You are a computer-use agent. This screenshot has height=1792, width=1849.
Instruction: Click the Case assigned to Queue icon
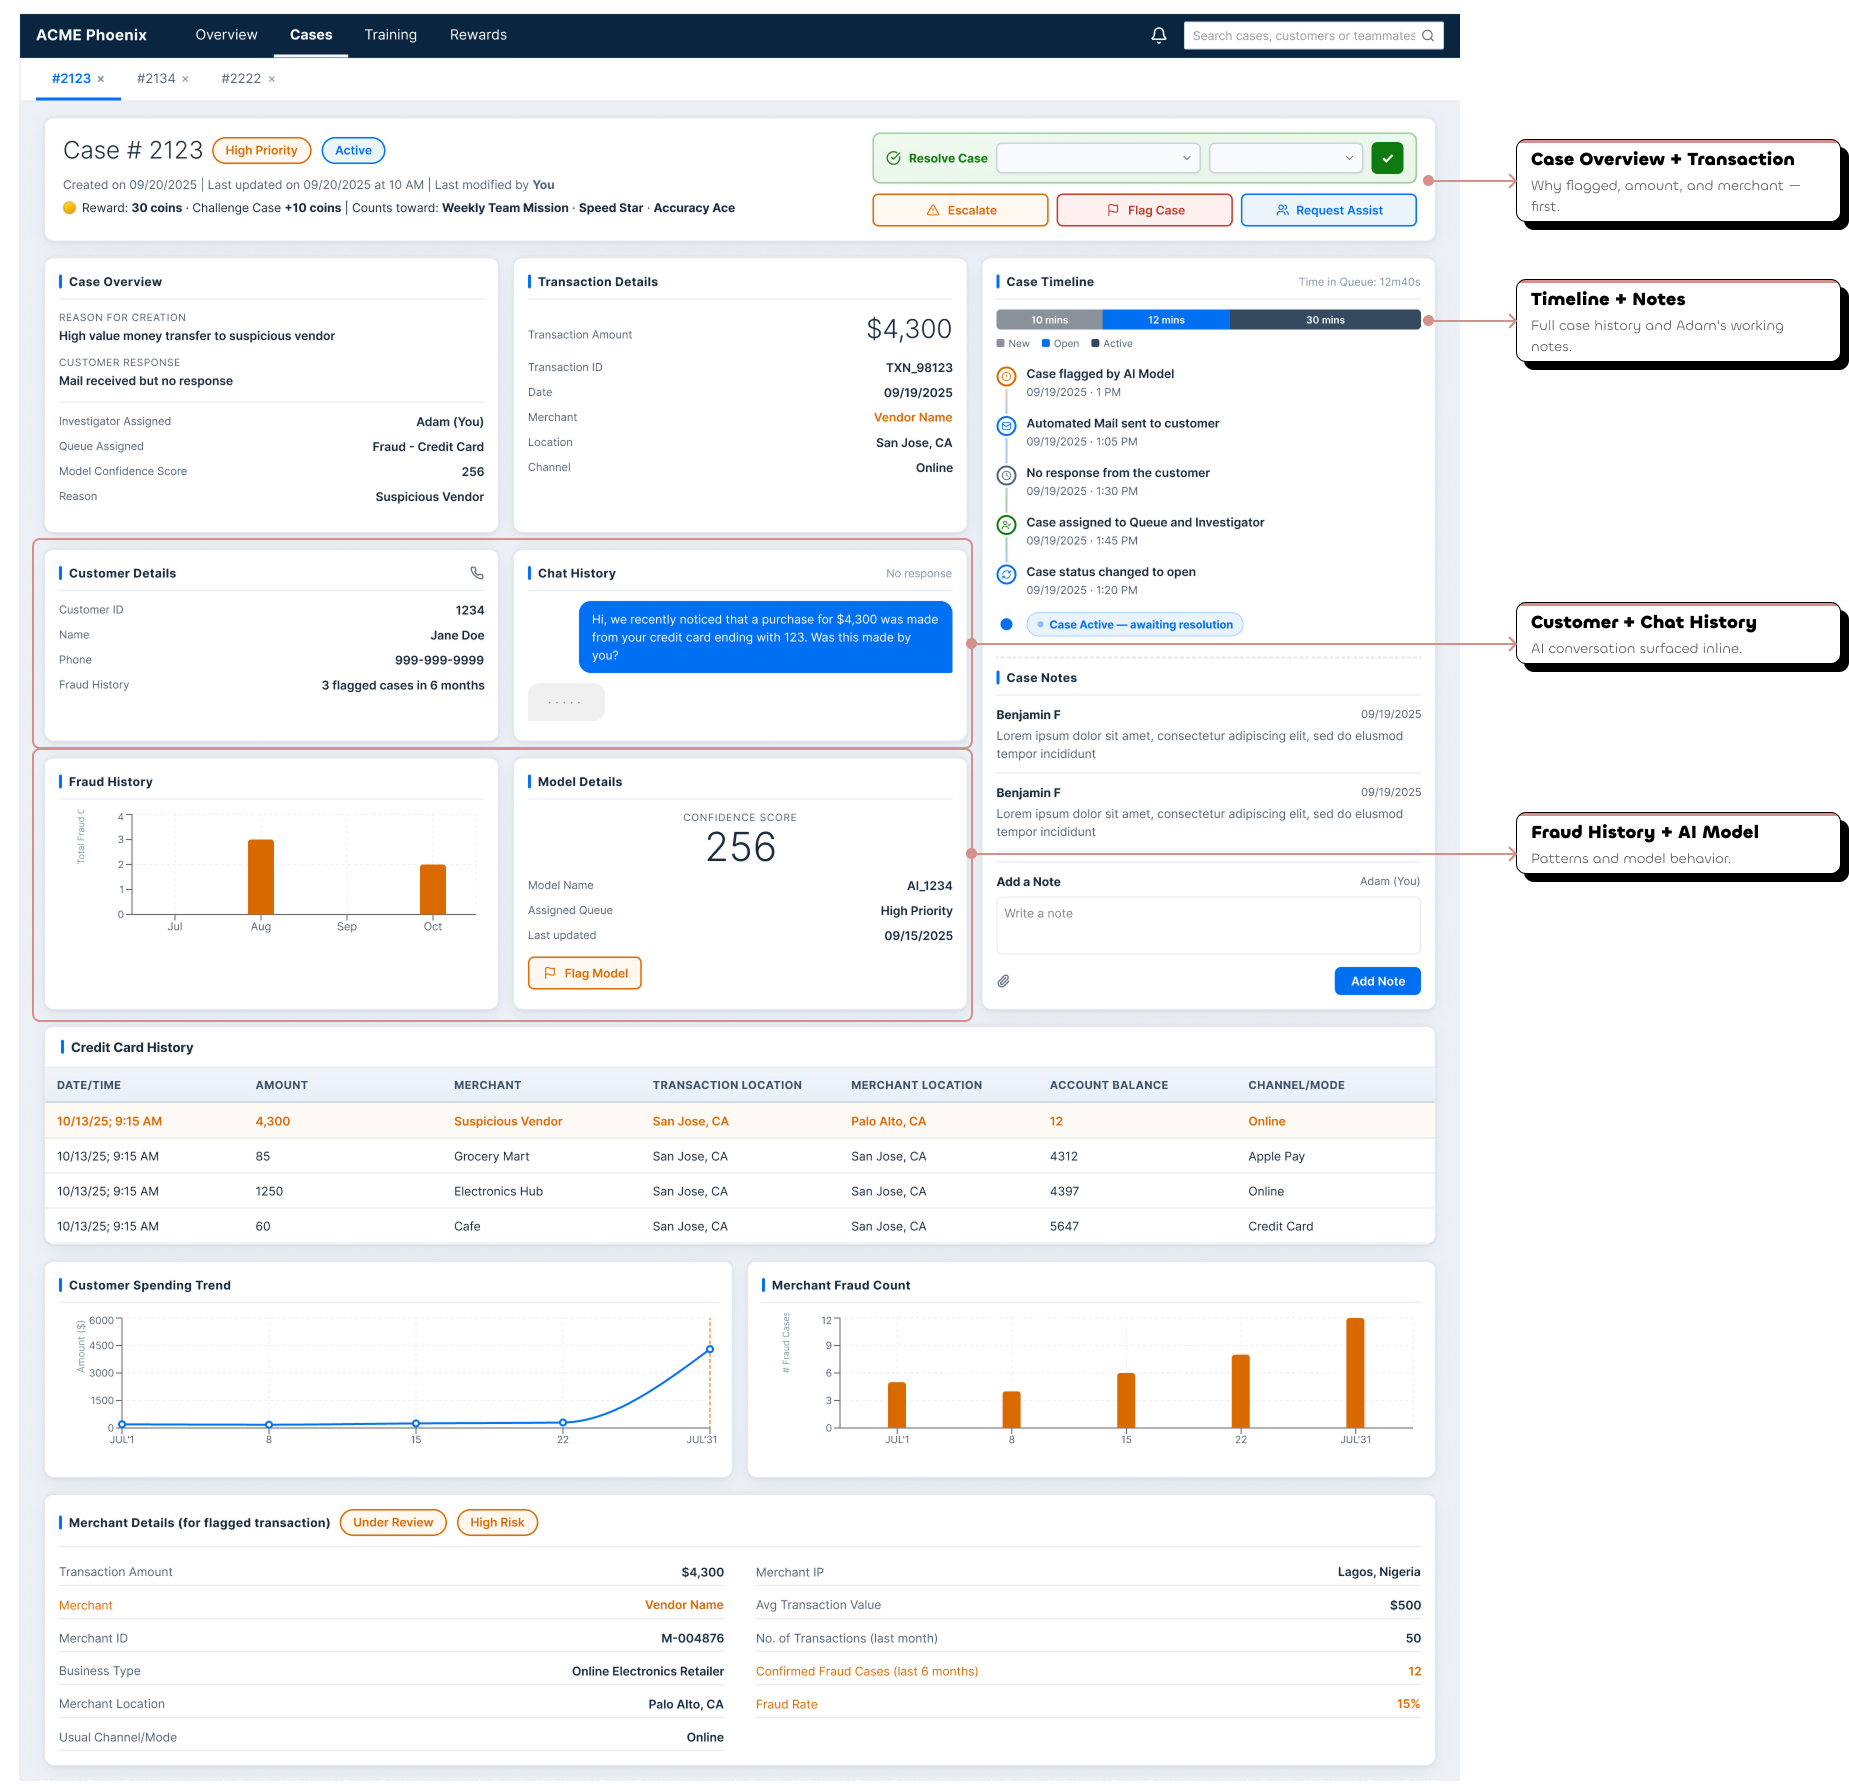coord(1007,525)
